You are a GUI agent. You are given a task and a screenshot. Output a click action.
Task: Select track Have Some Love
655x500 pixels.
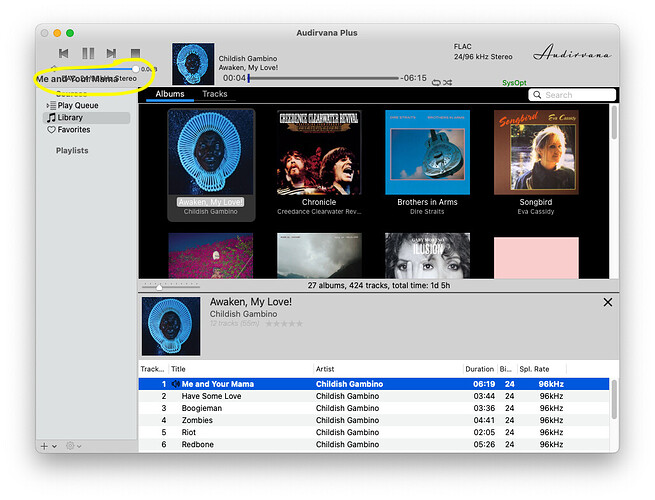374,396
